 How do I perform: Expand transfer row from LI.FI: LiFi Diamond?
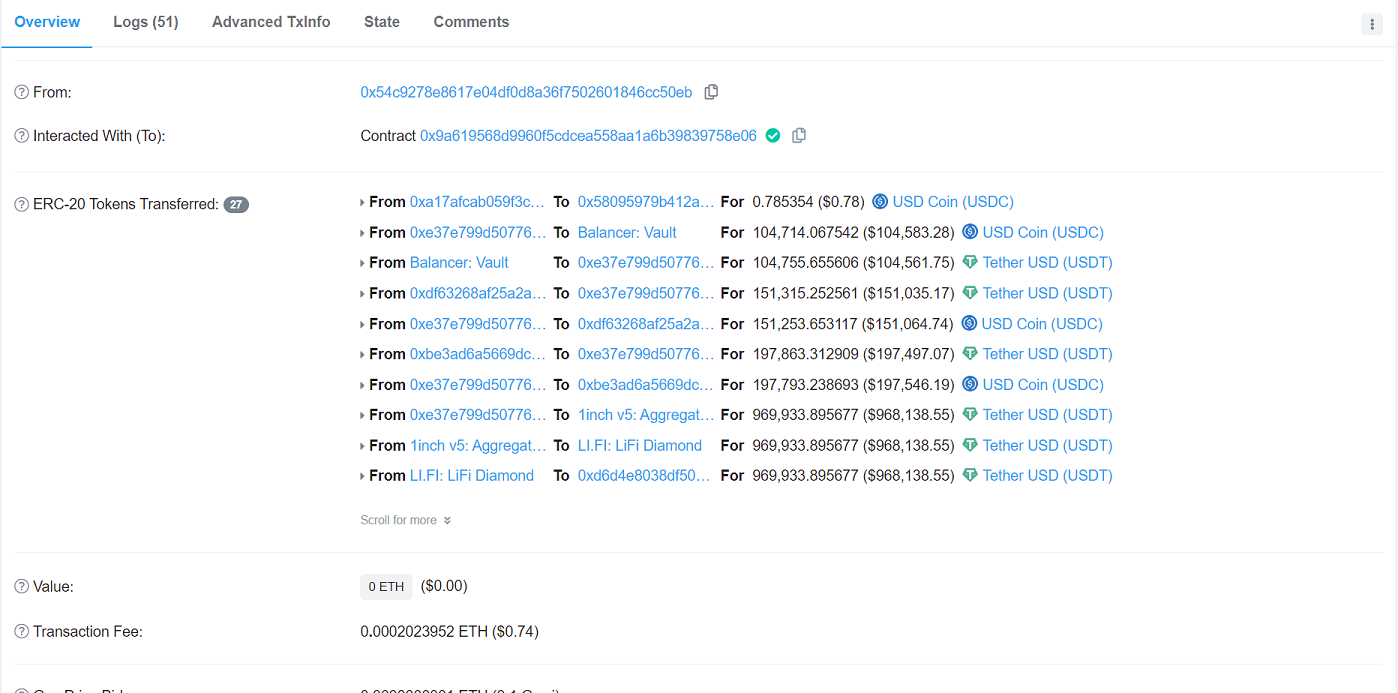pyautogui.click(x=363, y=476)
